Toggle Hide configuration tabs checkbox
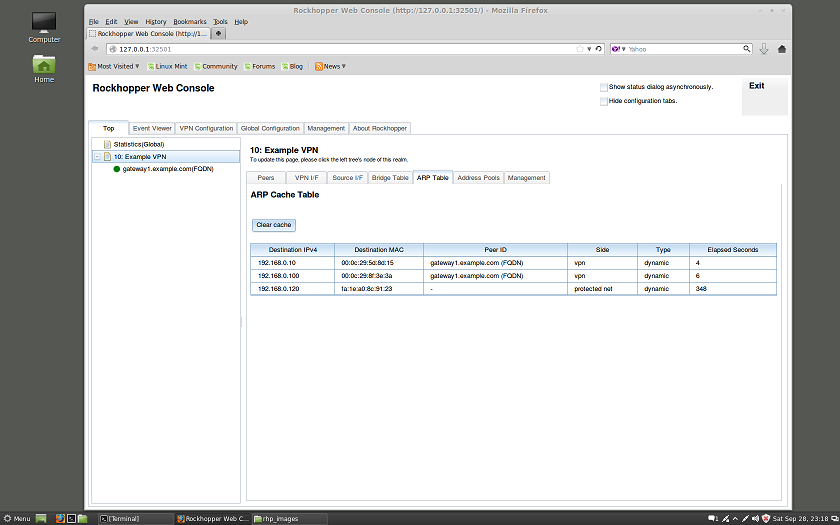Viewport: 840px width, 525px height. click(x=603, y=101)
